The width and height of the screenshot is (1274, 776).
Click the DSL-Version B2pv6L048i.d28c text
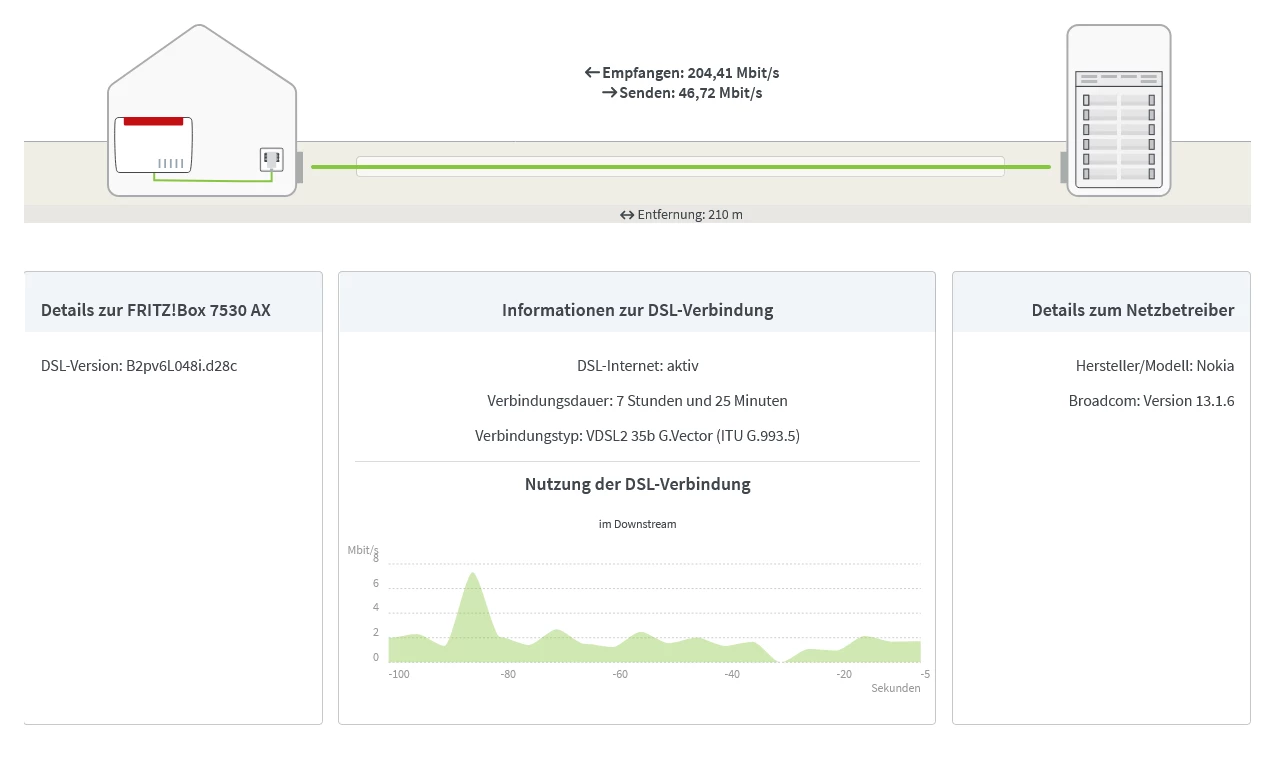pos(139,366)
